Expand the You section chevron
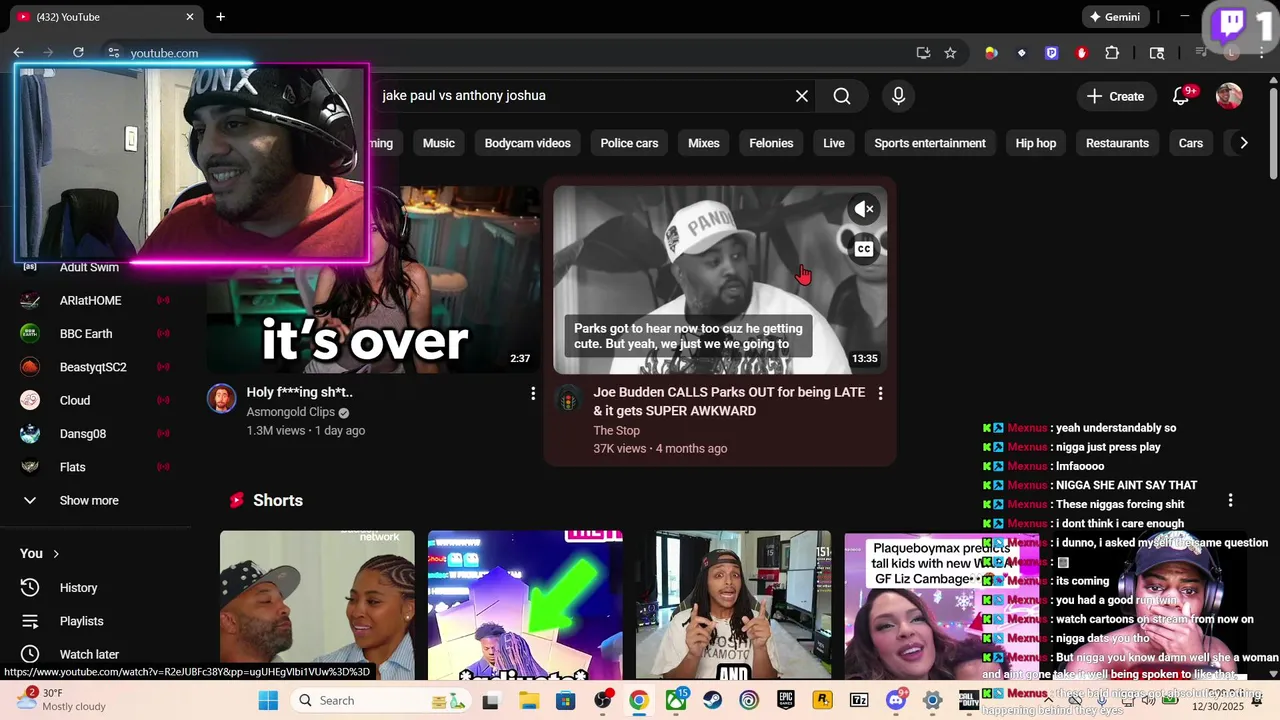The width and height of the screenshot is (1280, 720). click(x=56, y=553)
